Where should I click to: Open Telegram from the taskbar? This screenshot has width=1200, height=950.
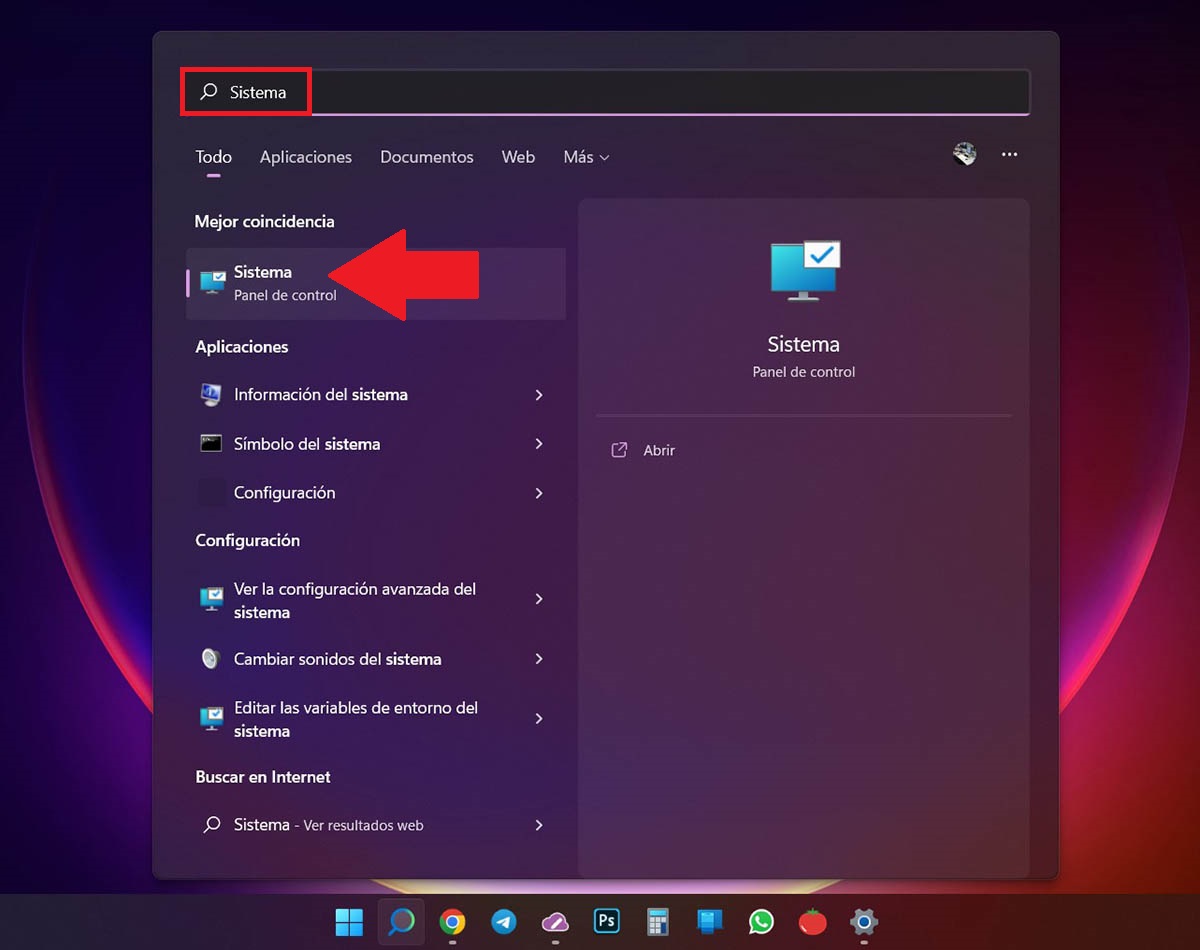point(504,922)
